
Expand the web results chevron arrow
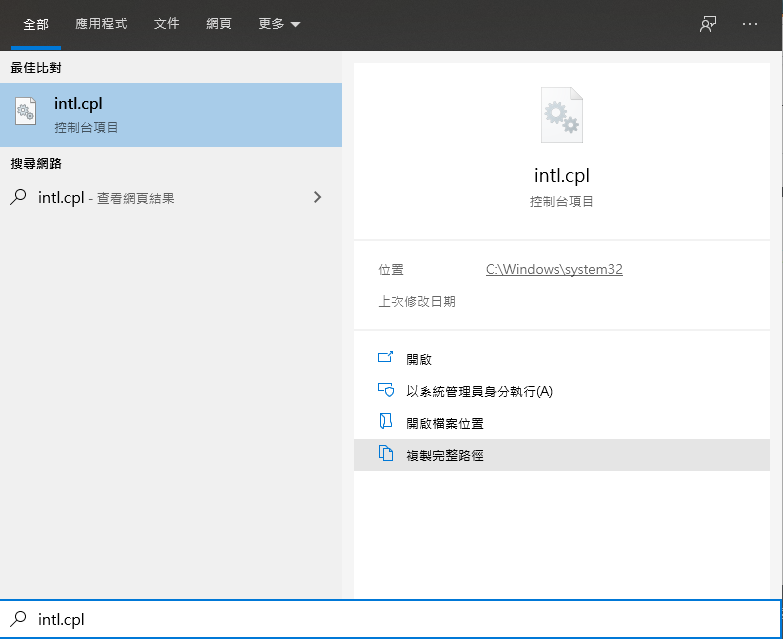pyautogui.click(x=317, y=197)
